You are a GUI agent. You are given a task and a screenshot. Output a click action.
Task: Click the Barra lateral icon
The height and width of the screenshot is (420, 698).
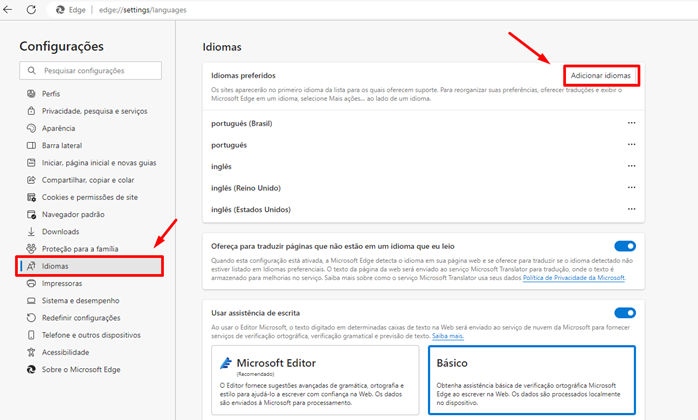[31, 145]
